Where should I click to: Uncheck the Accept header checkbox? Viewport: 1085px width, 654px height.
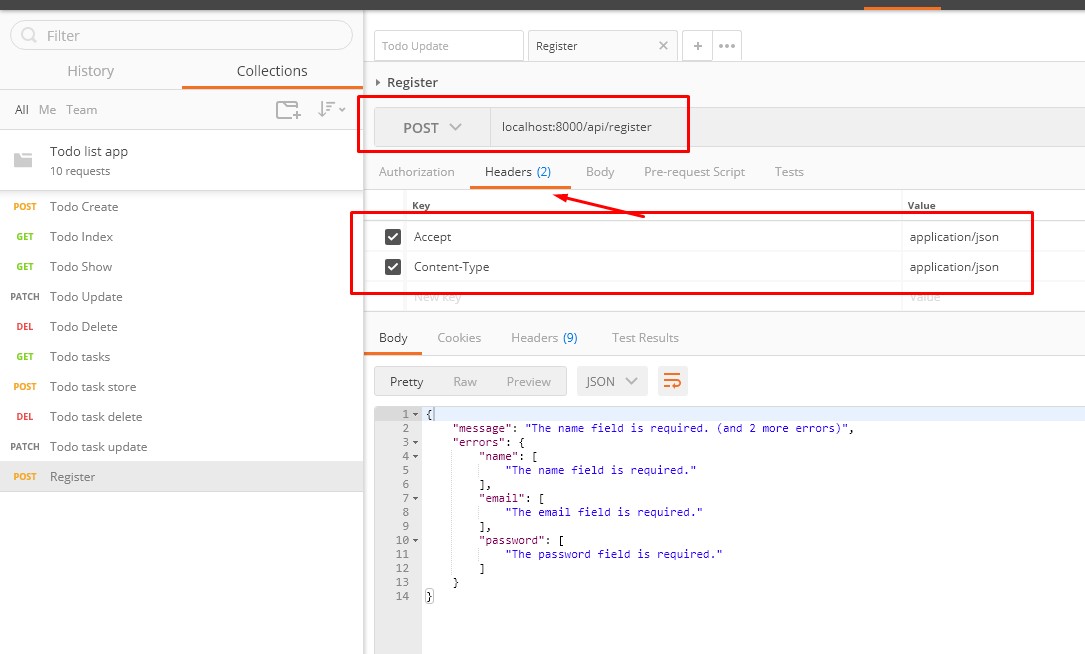[393, 237]
